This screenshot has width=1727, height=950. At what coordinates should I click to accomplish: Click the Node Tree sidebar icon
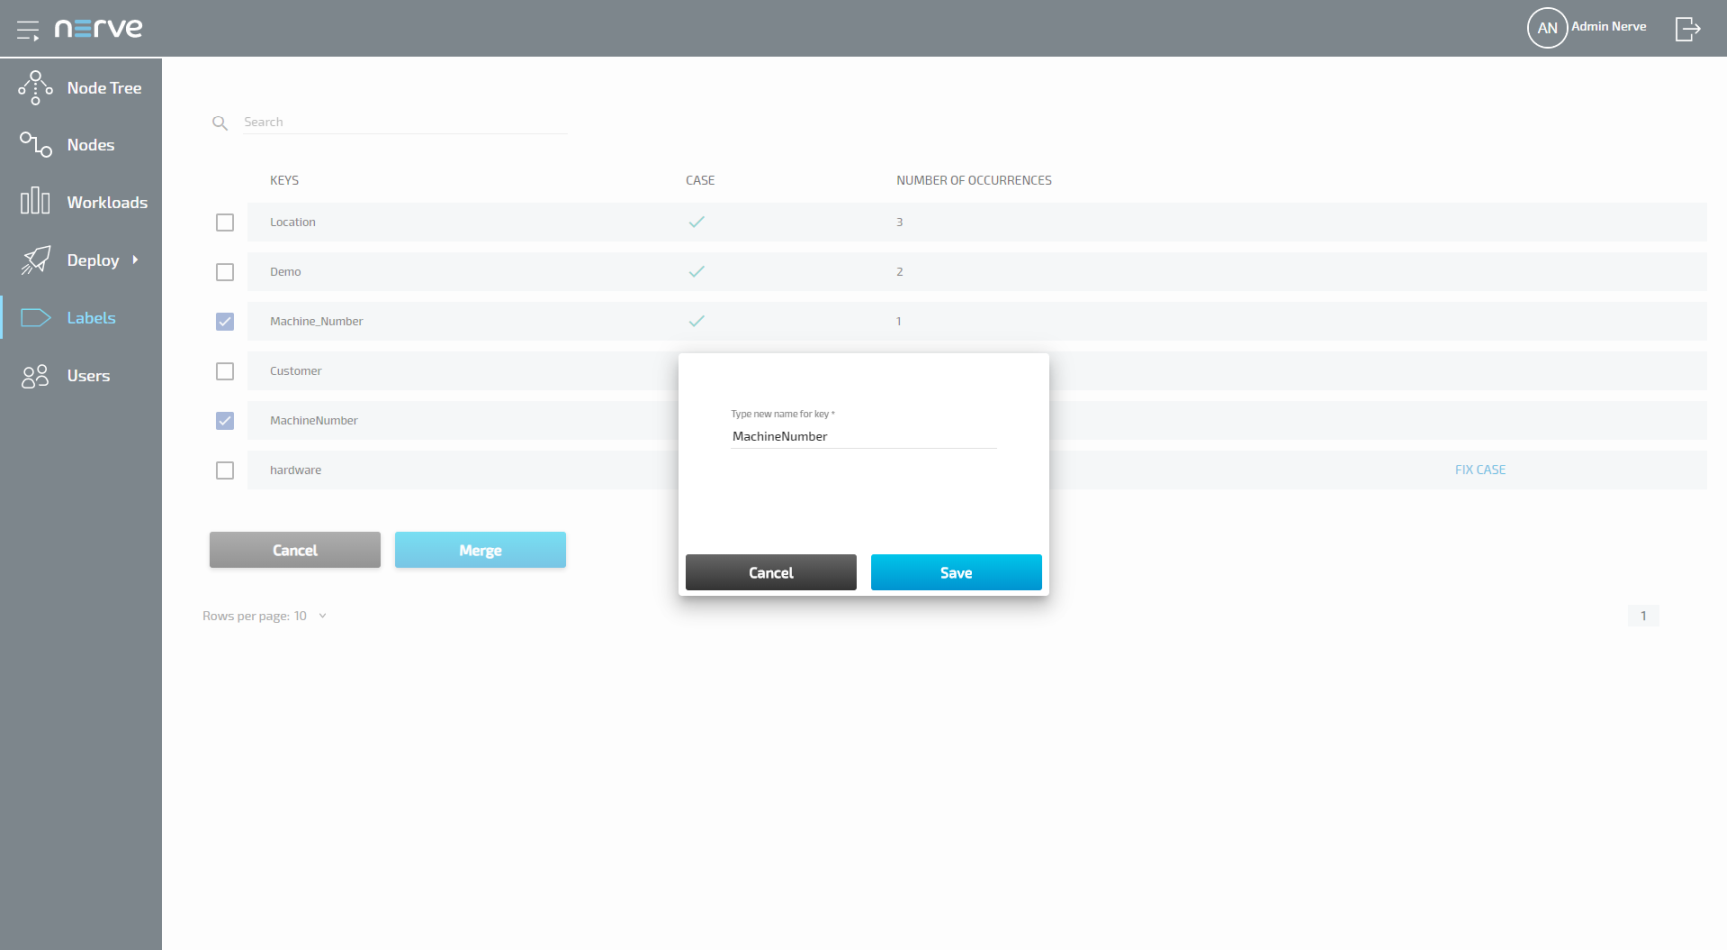pos(35,88)
